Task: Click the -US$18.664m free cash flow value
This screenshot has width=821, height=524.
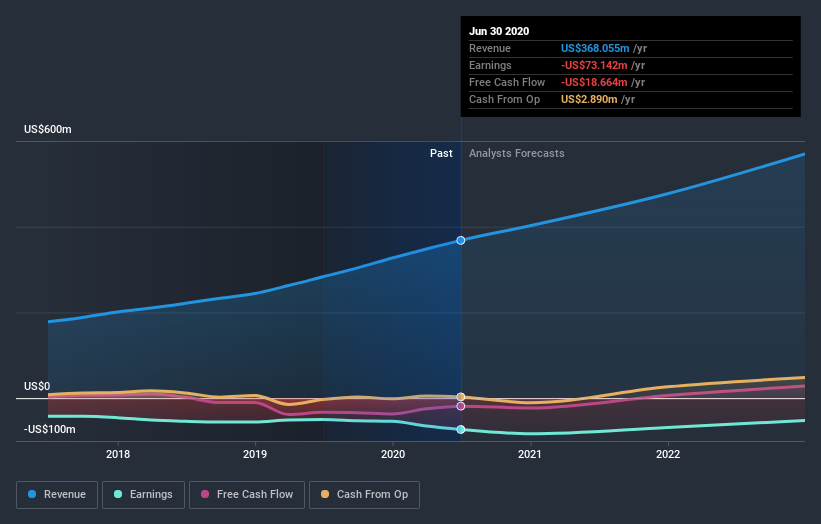Action: tap(594, 82)
